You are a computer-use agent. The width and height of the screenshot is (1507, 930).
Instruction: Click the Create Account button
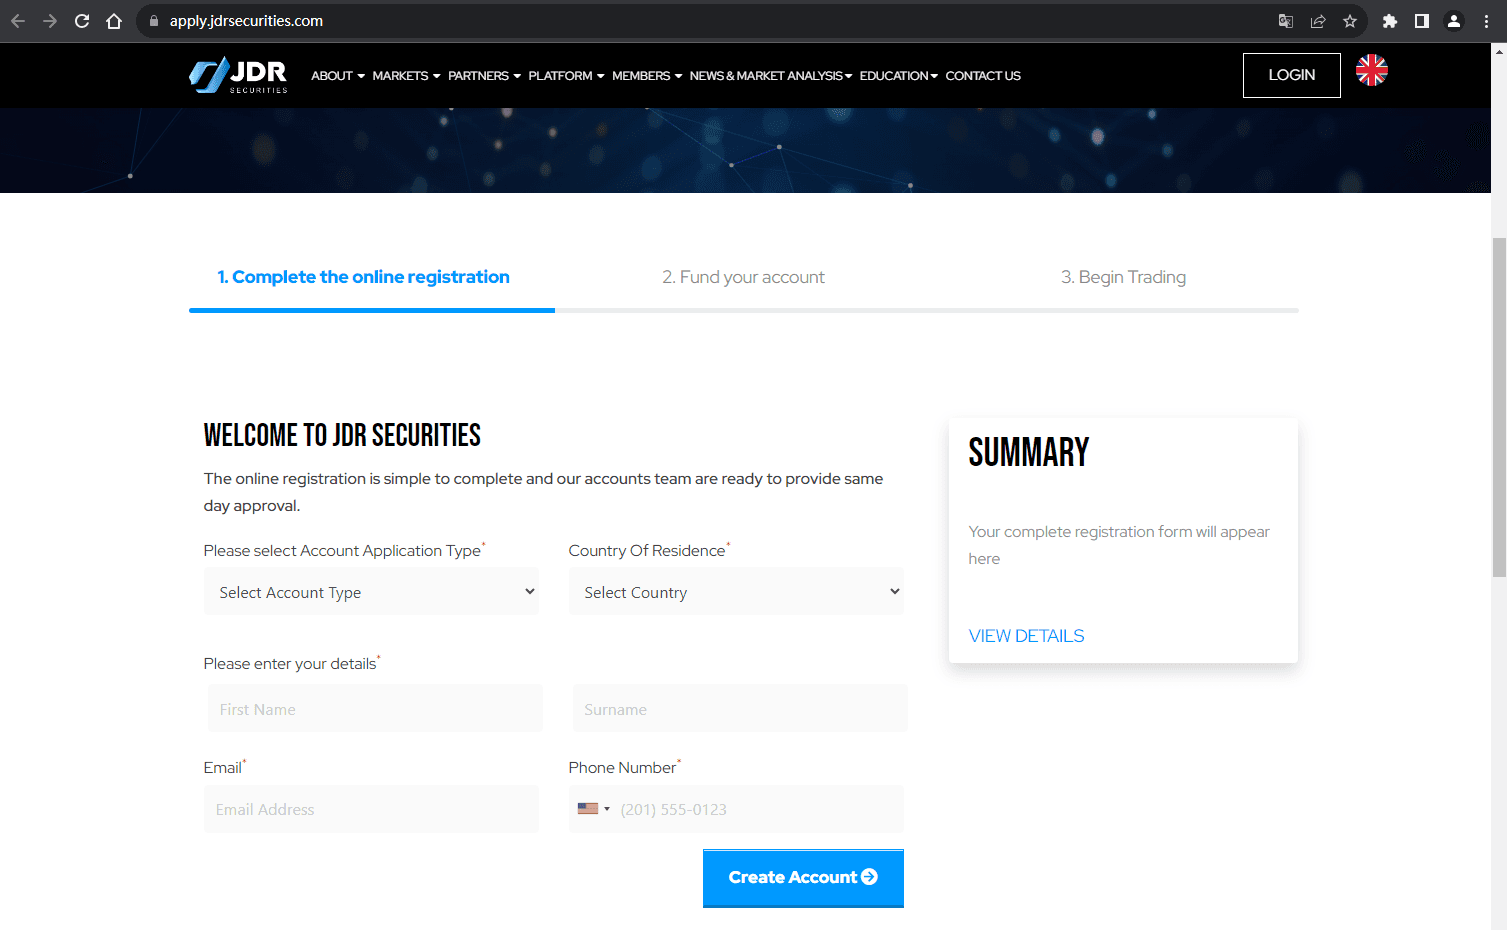pos(803,878)
